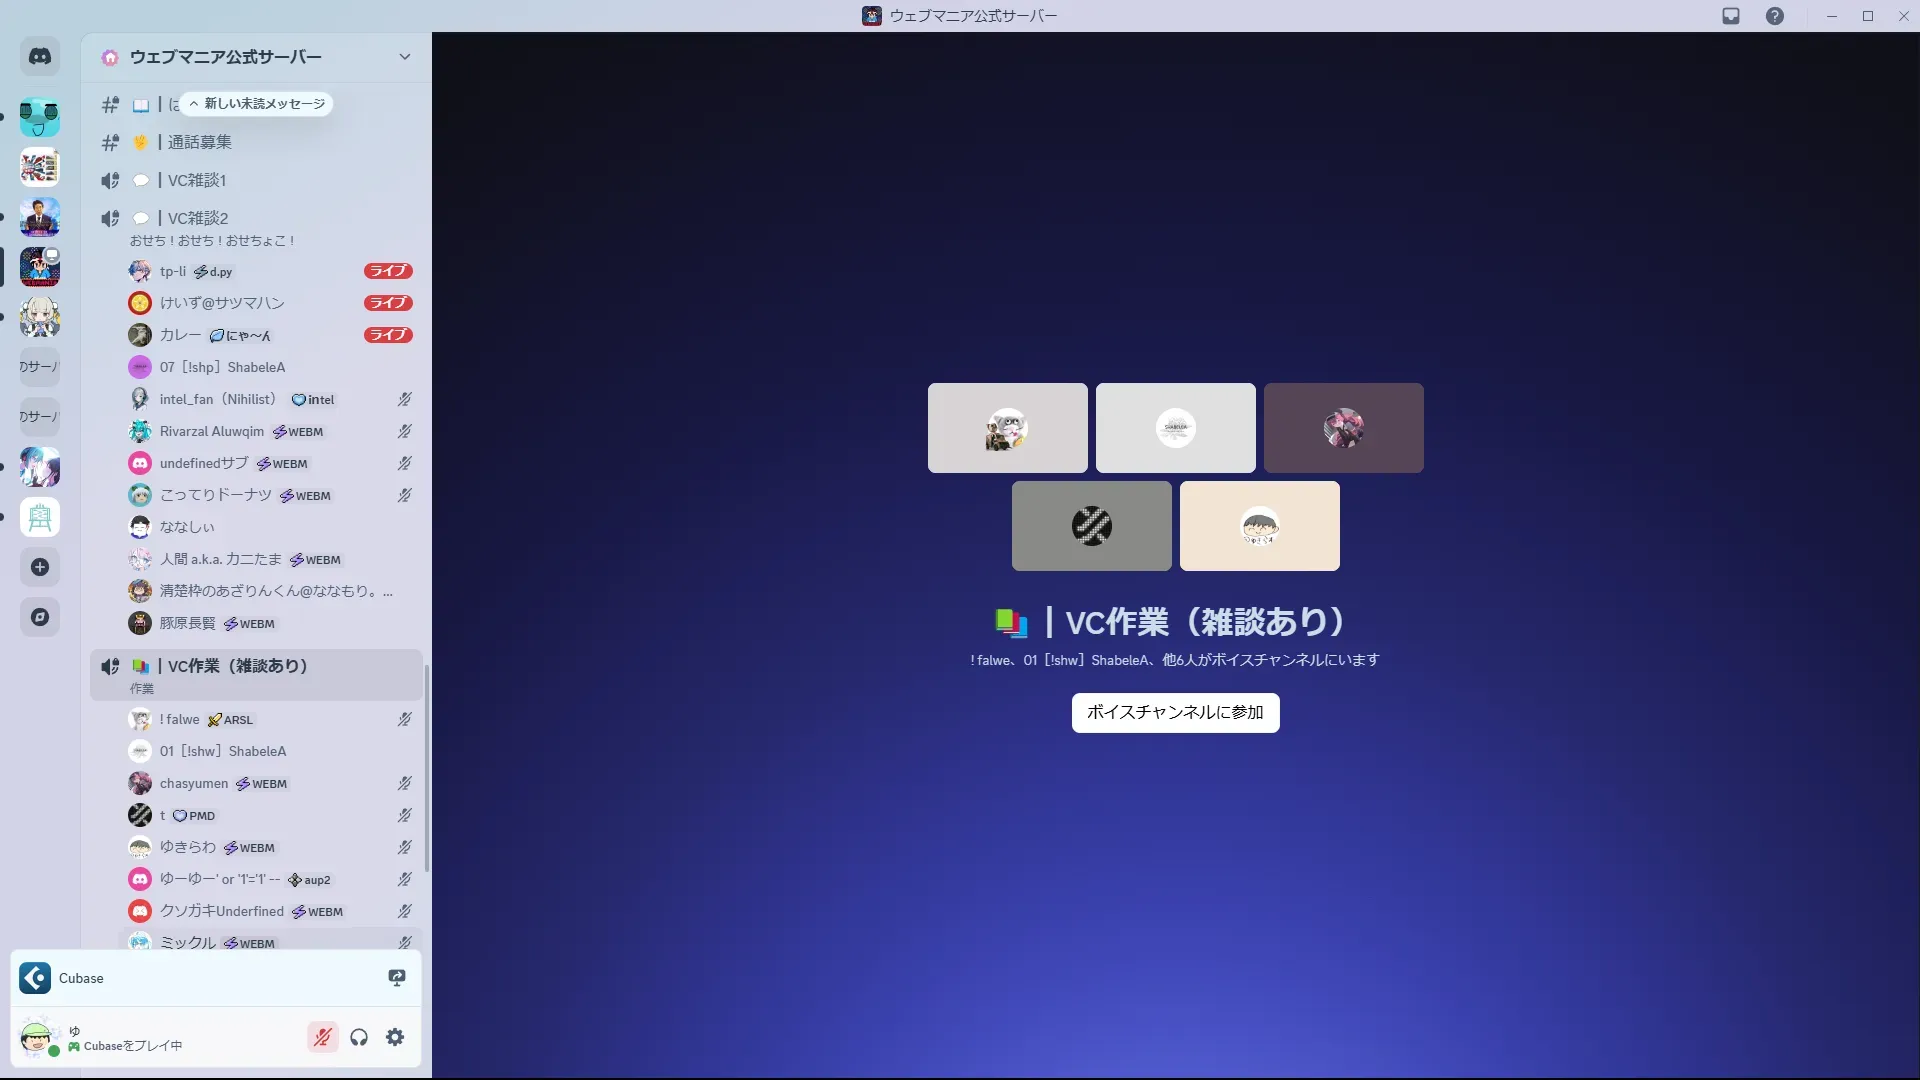Toggle headphones deafen button
Viewport: 1920px width, 1080px height.
(x=359, y=1037)
